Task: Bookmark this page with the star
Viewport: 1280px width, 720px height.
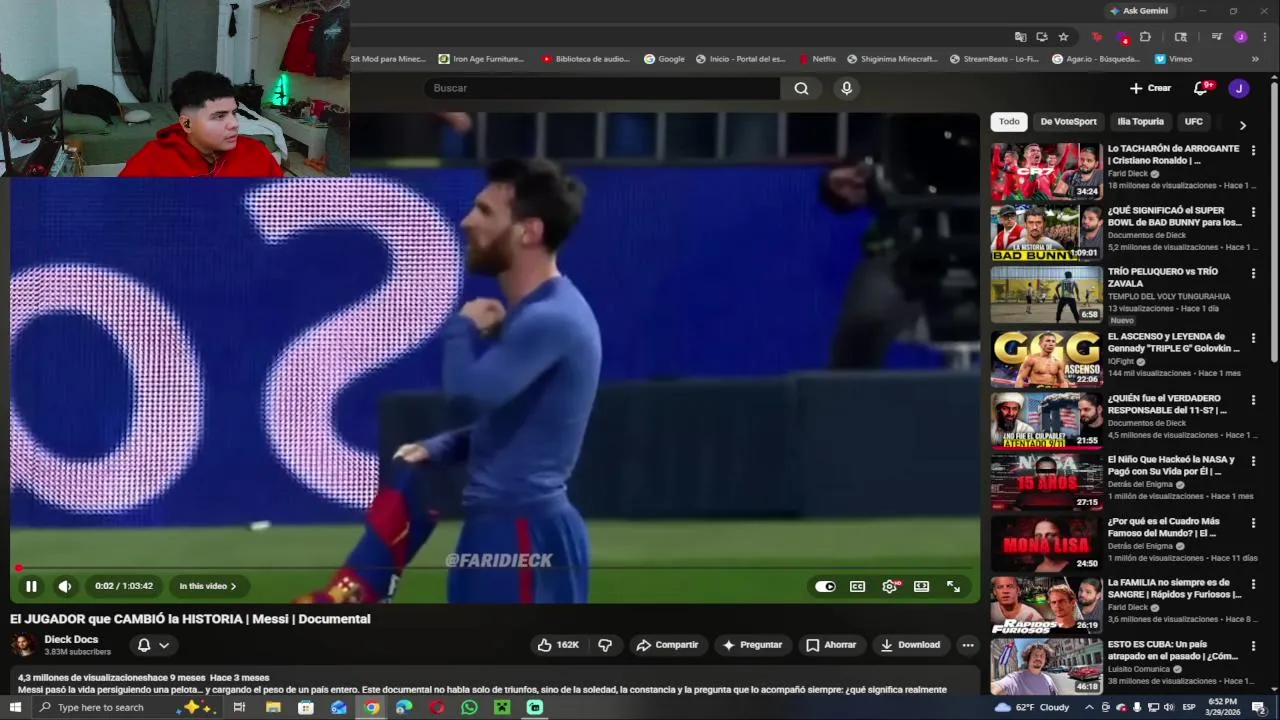Action: pos(1064,37)
